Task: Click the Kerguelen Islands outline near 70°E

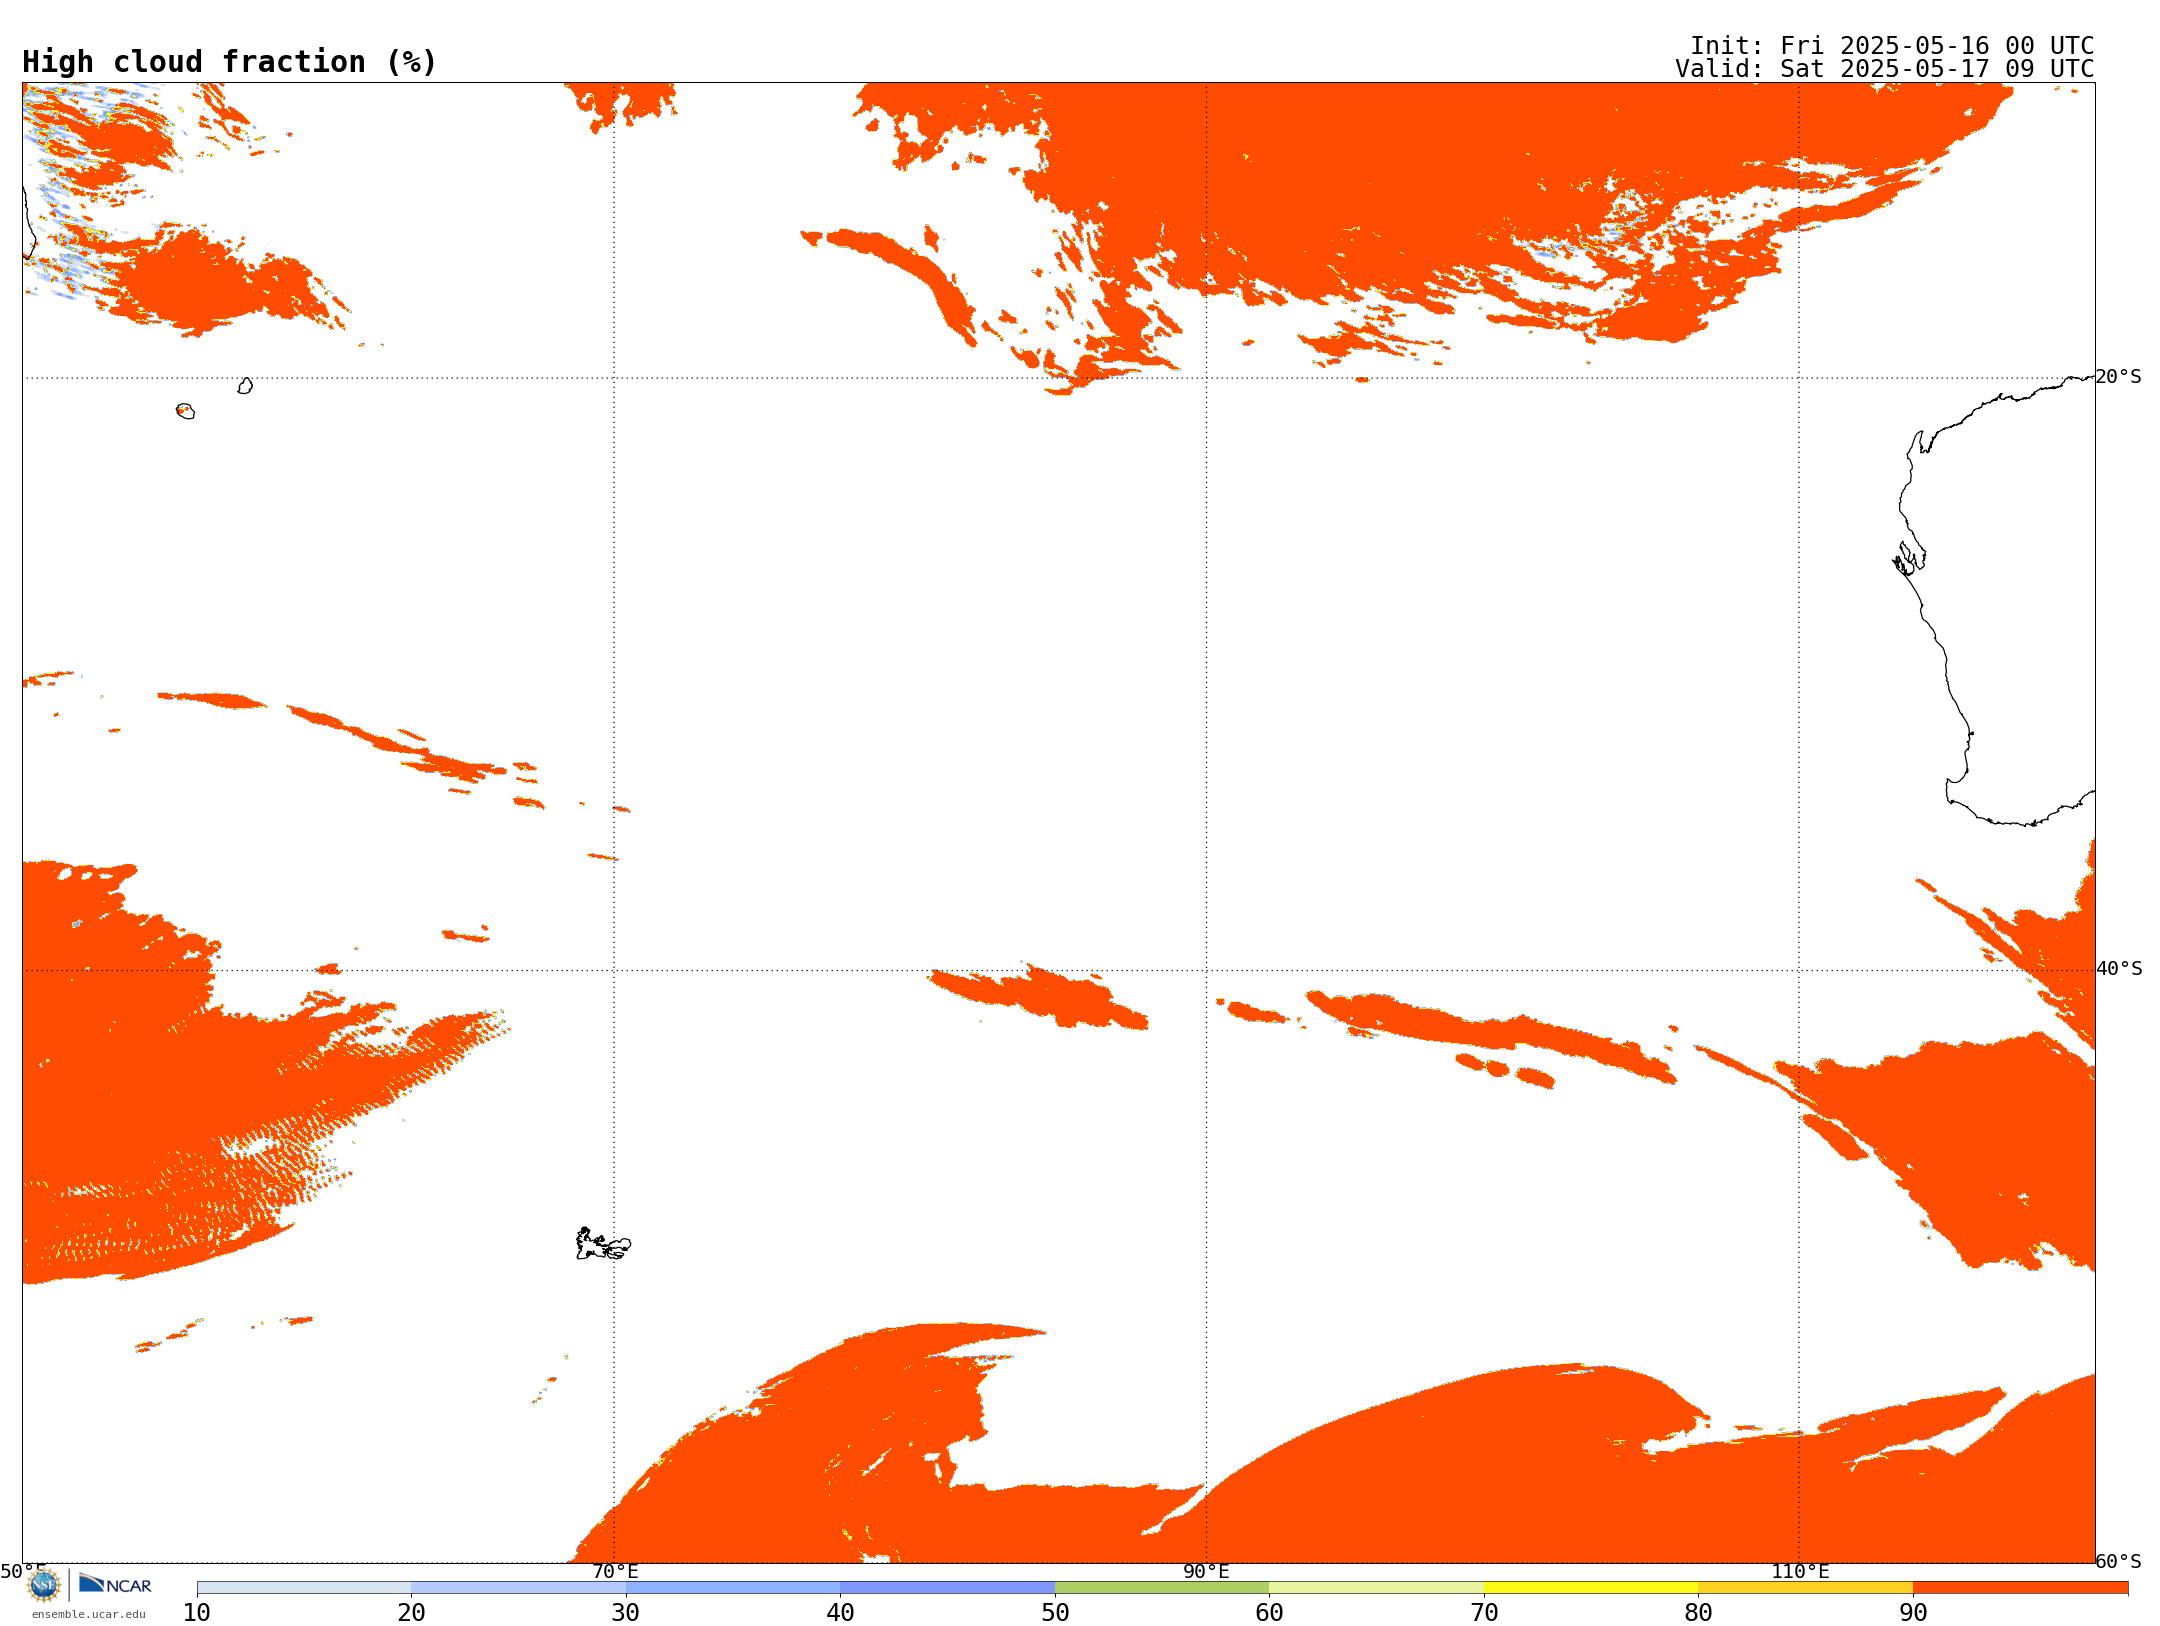Action: (x=603, y=1244)
